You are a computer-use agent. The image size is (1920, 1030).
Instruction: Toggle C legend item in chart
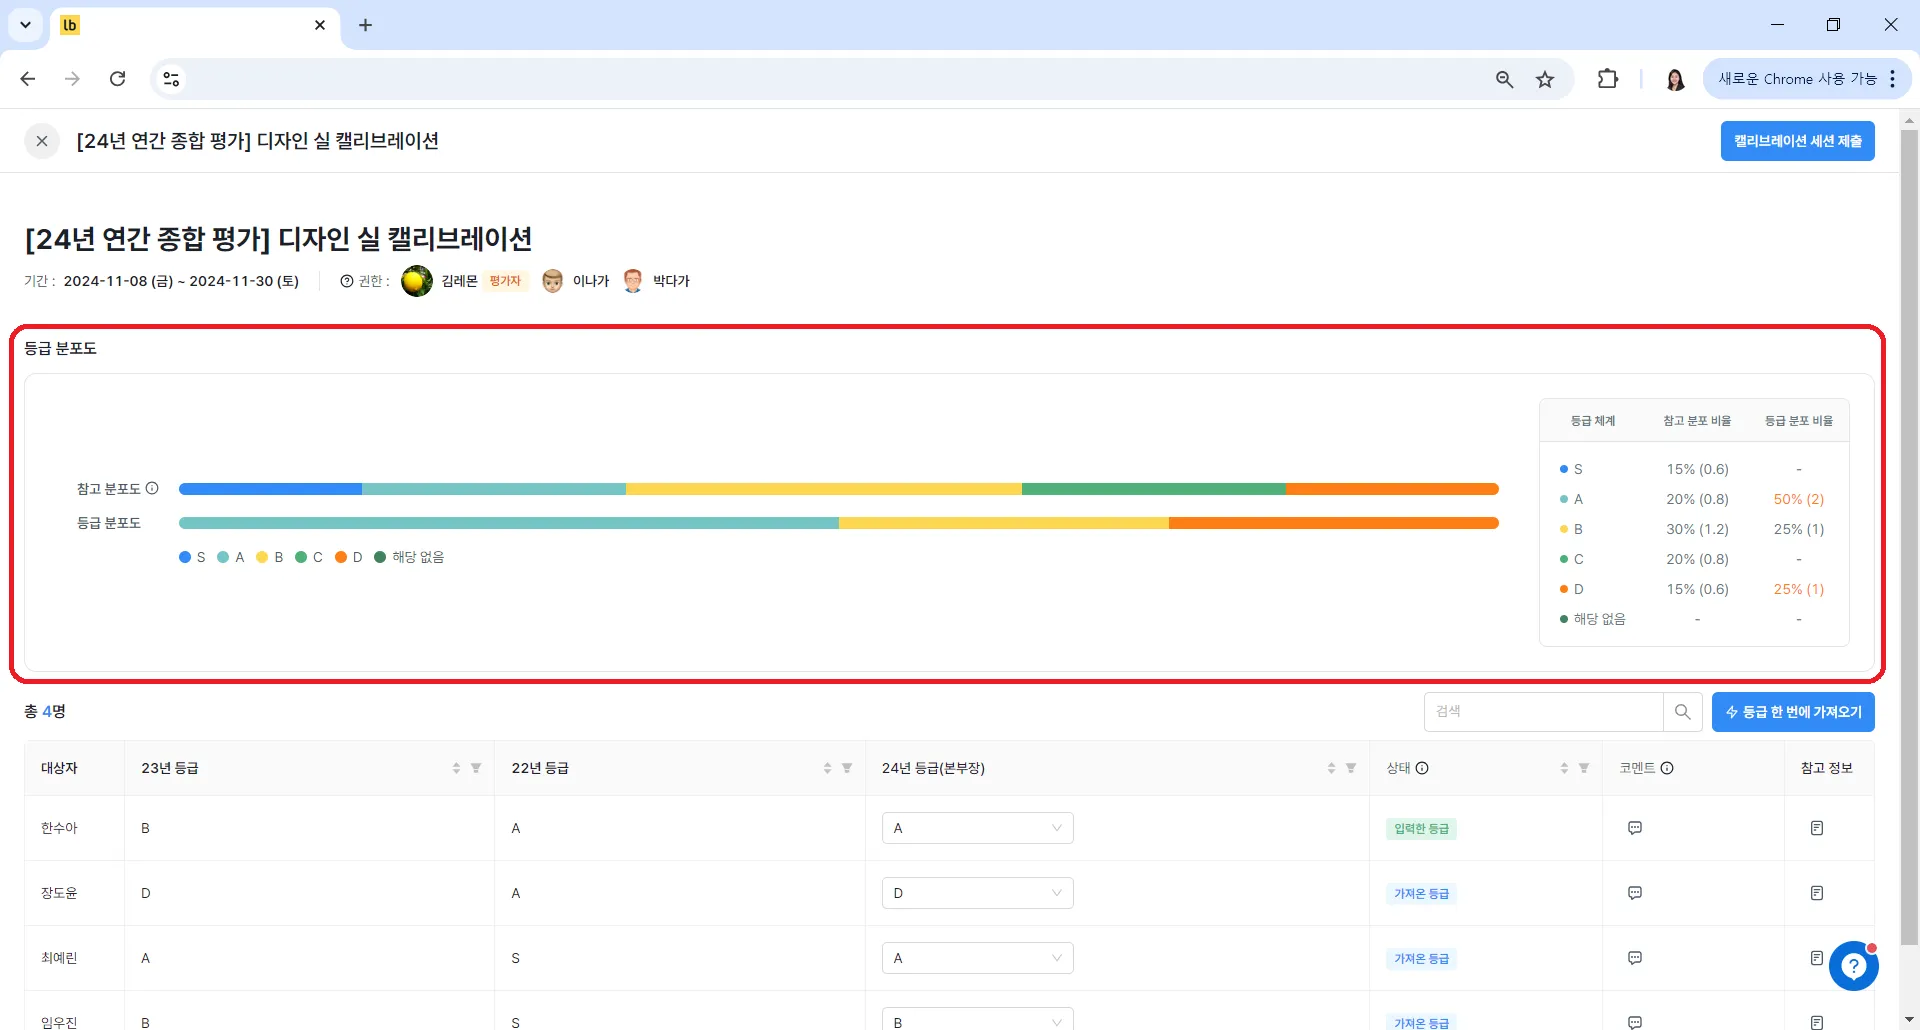click(x=309, y=557)
